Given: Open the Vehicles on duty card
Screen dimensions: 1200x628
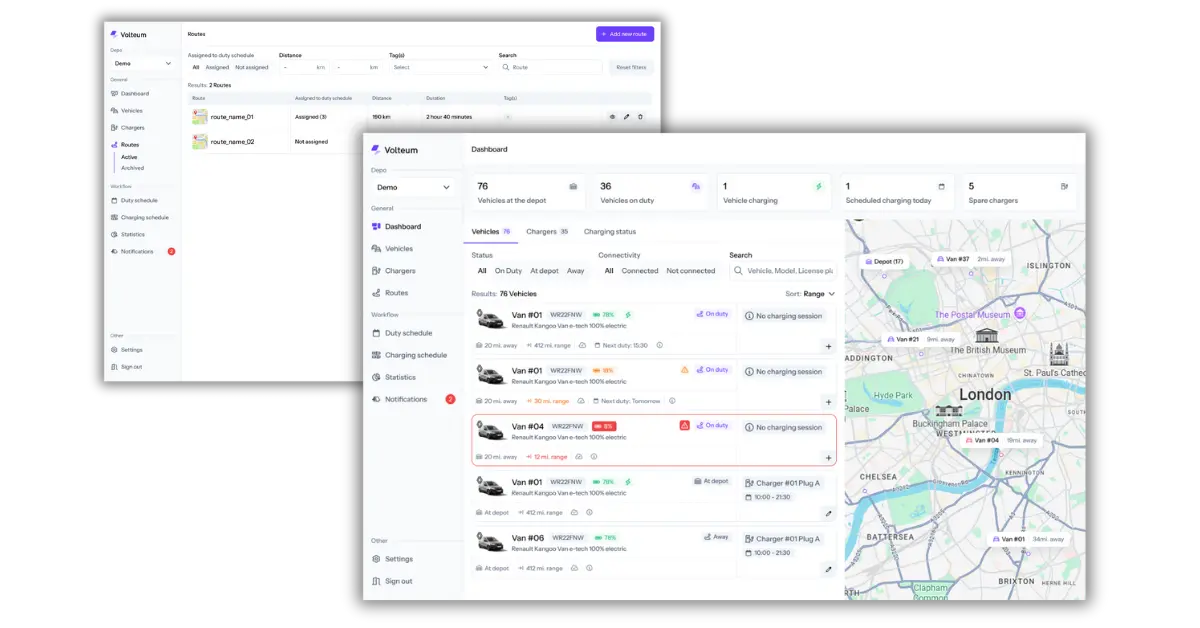Looking at the screenshot, I should pos(651,193).
